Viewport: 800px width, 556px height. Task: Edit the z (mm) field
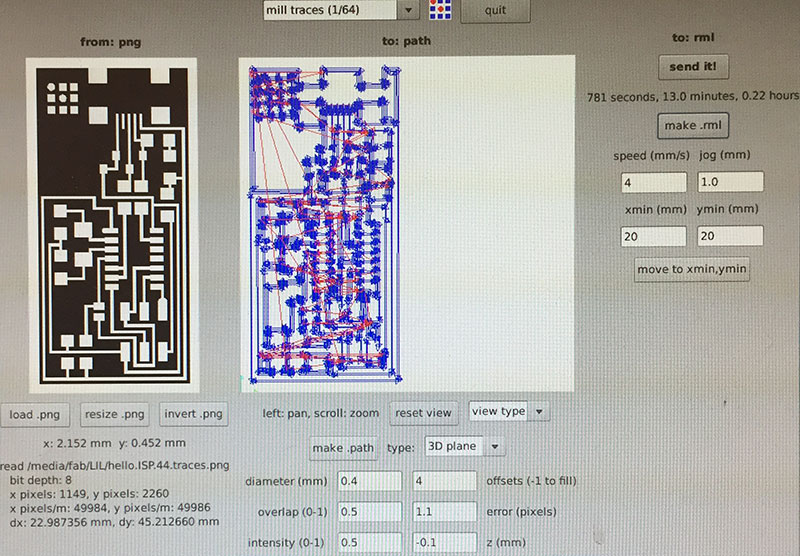(x=444, y=543)
